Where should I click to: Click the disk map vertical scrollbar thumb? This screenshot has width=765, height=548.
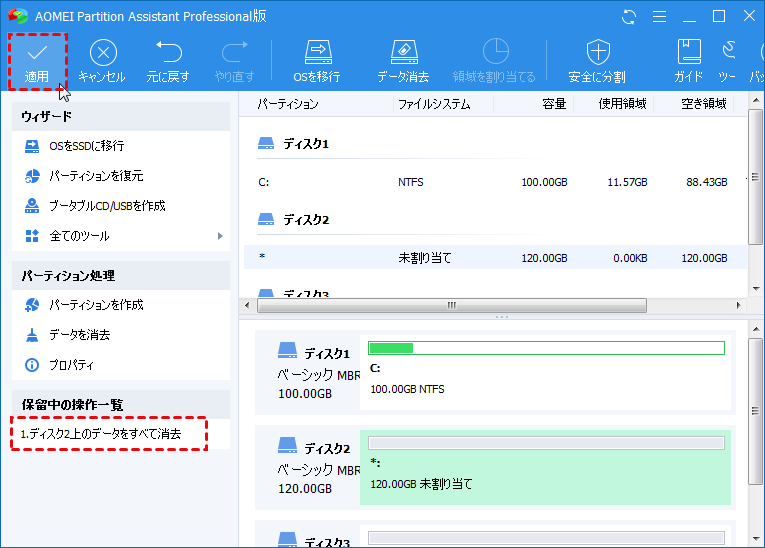756,411
